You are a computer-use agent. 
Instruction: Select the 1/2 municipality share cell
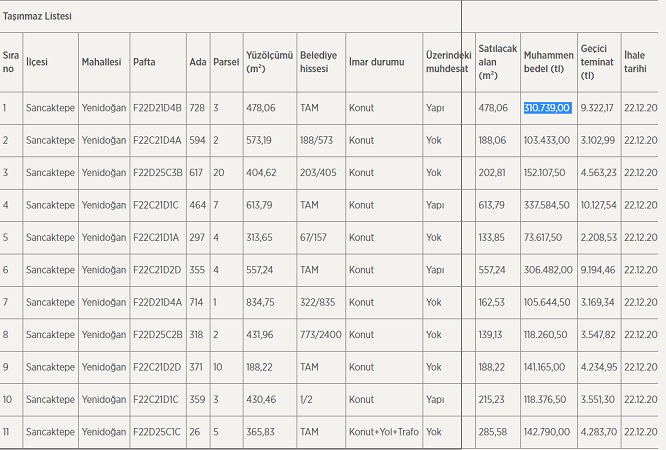(306, 400)
